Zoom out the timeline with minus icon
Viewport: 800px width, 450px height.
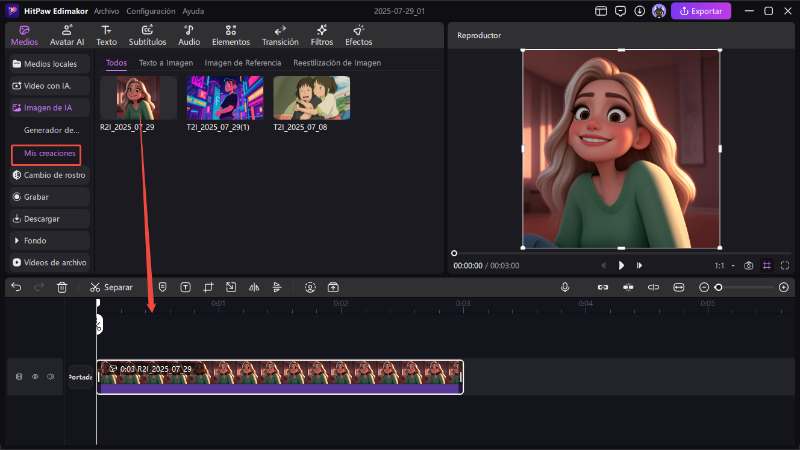click(x=704, y=287)
